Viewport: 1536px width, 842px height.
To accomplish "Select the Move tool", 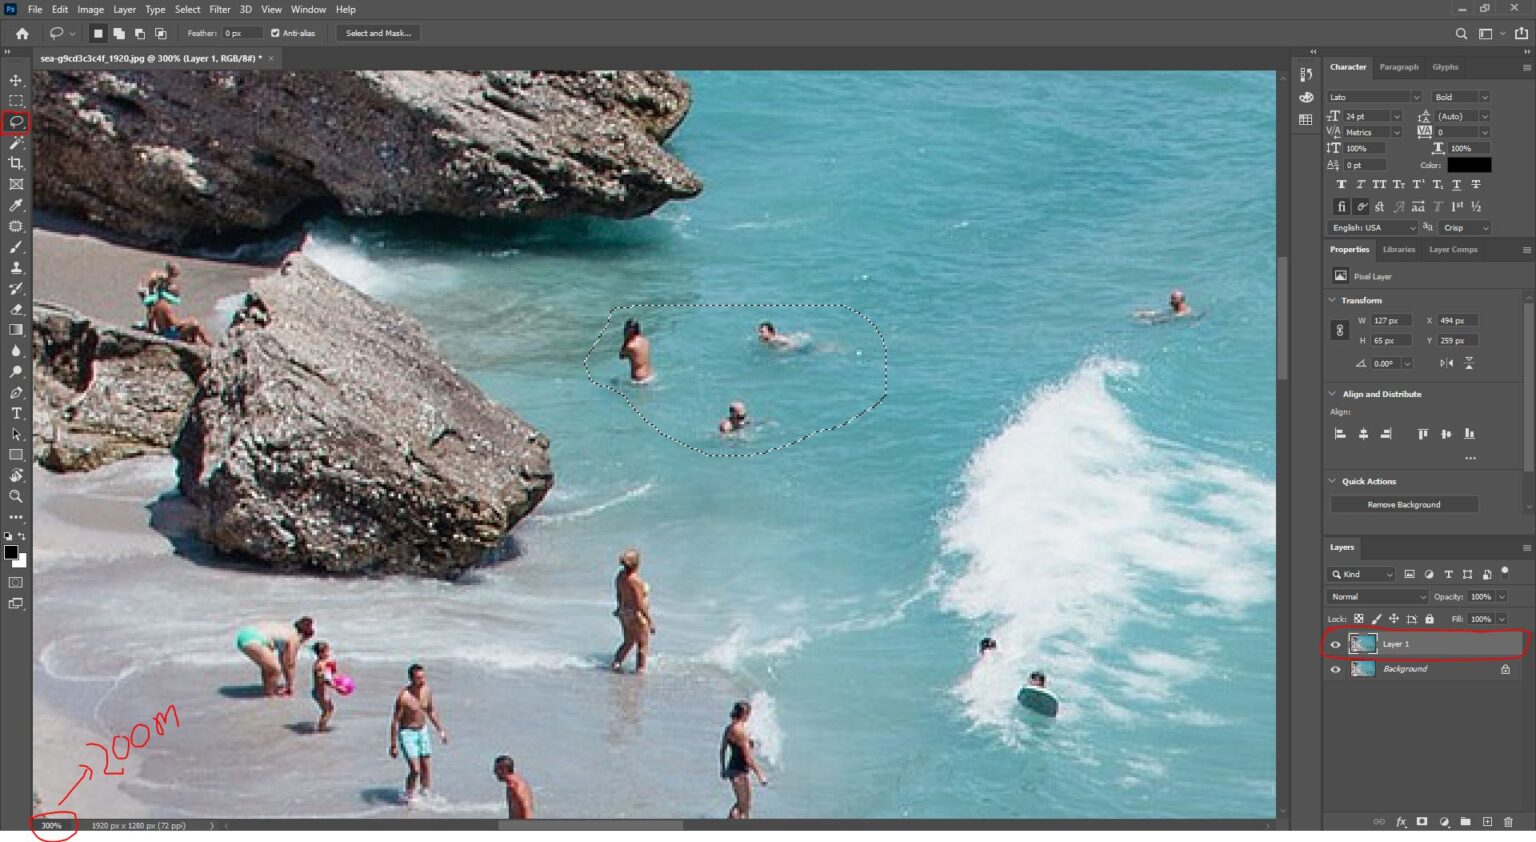I will 16,80.
